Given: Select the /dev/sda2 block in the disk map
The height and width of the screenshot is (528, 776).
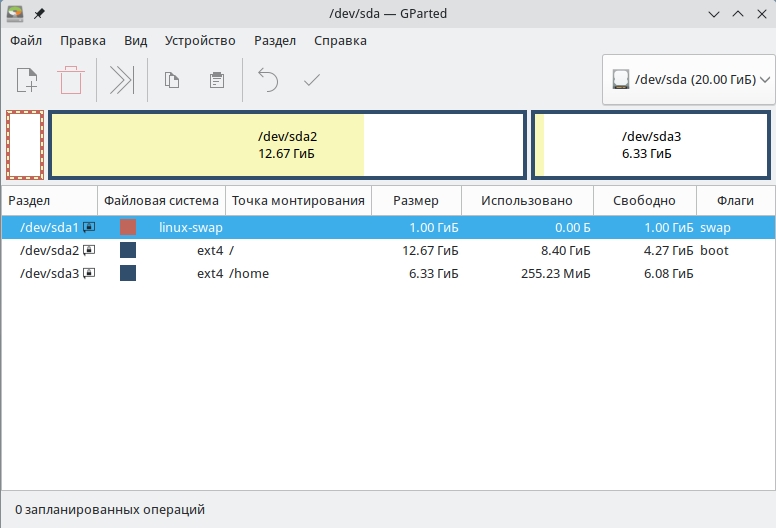Looking at the screenshot, I should [287, 145].
